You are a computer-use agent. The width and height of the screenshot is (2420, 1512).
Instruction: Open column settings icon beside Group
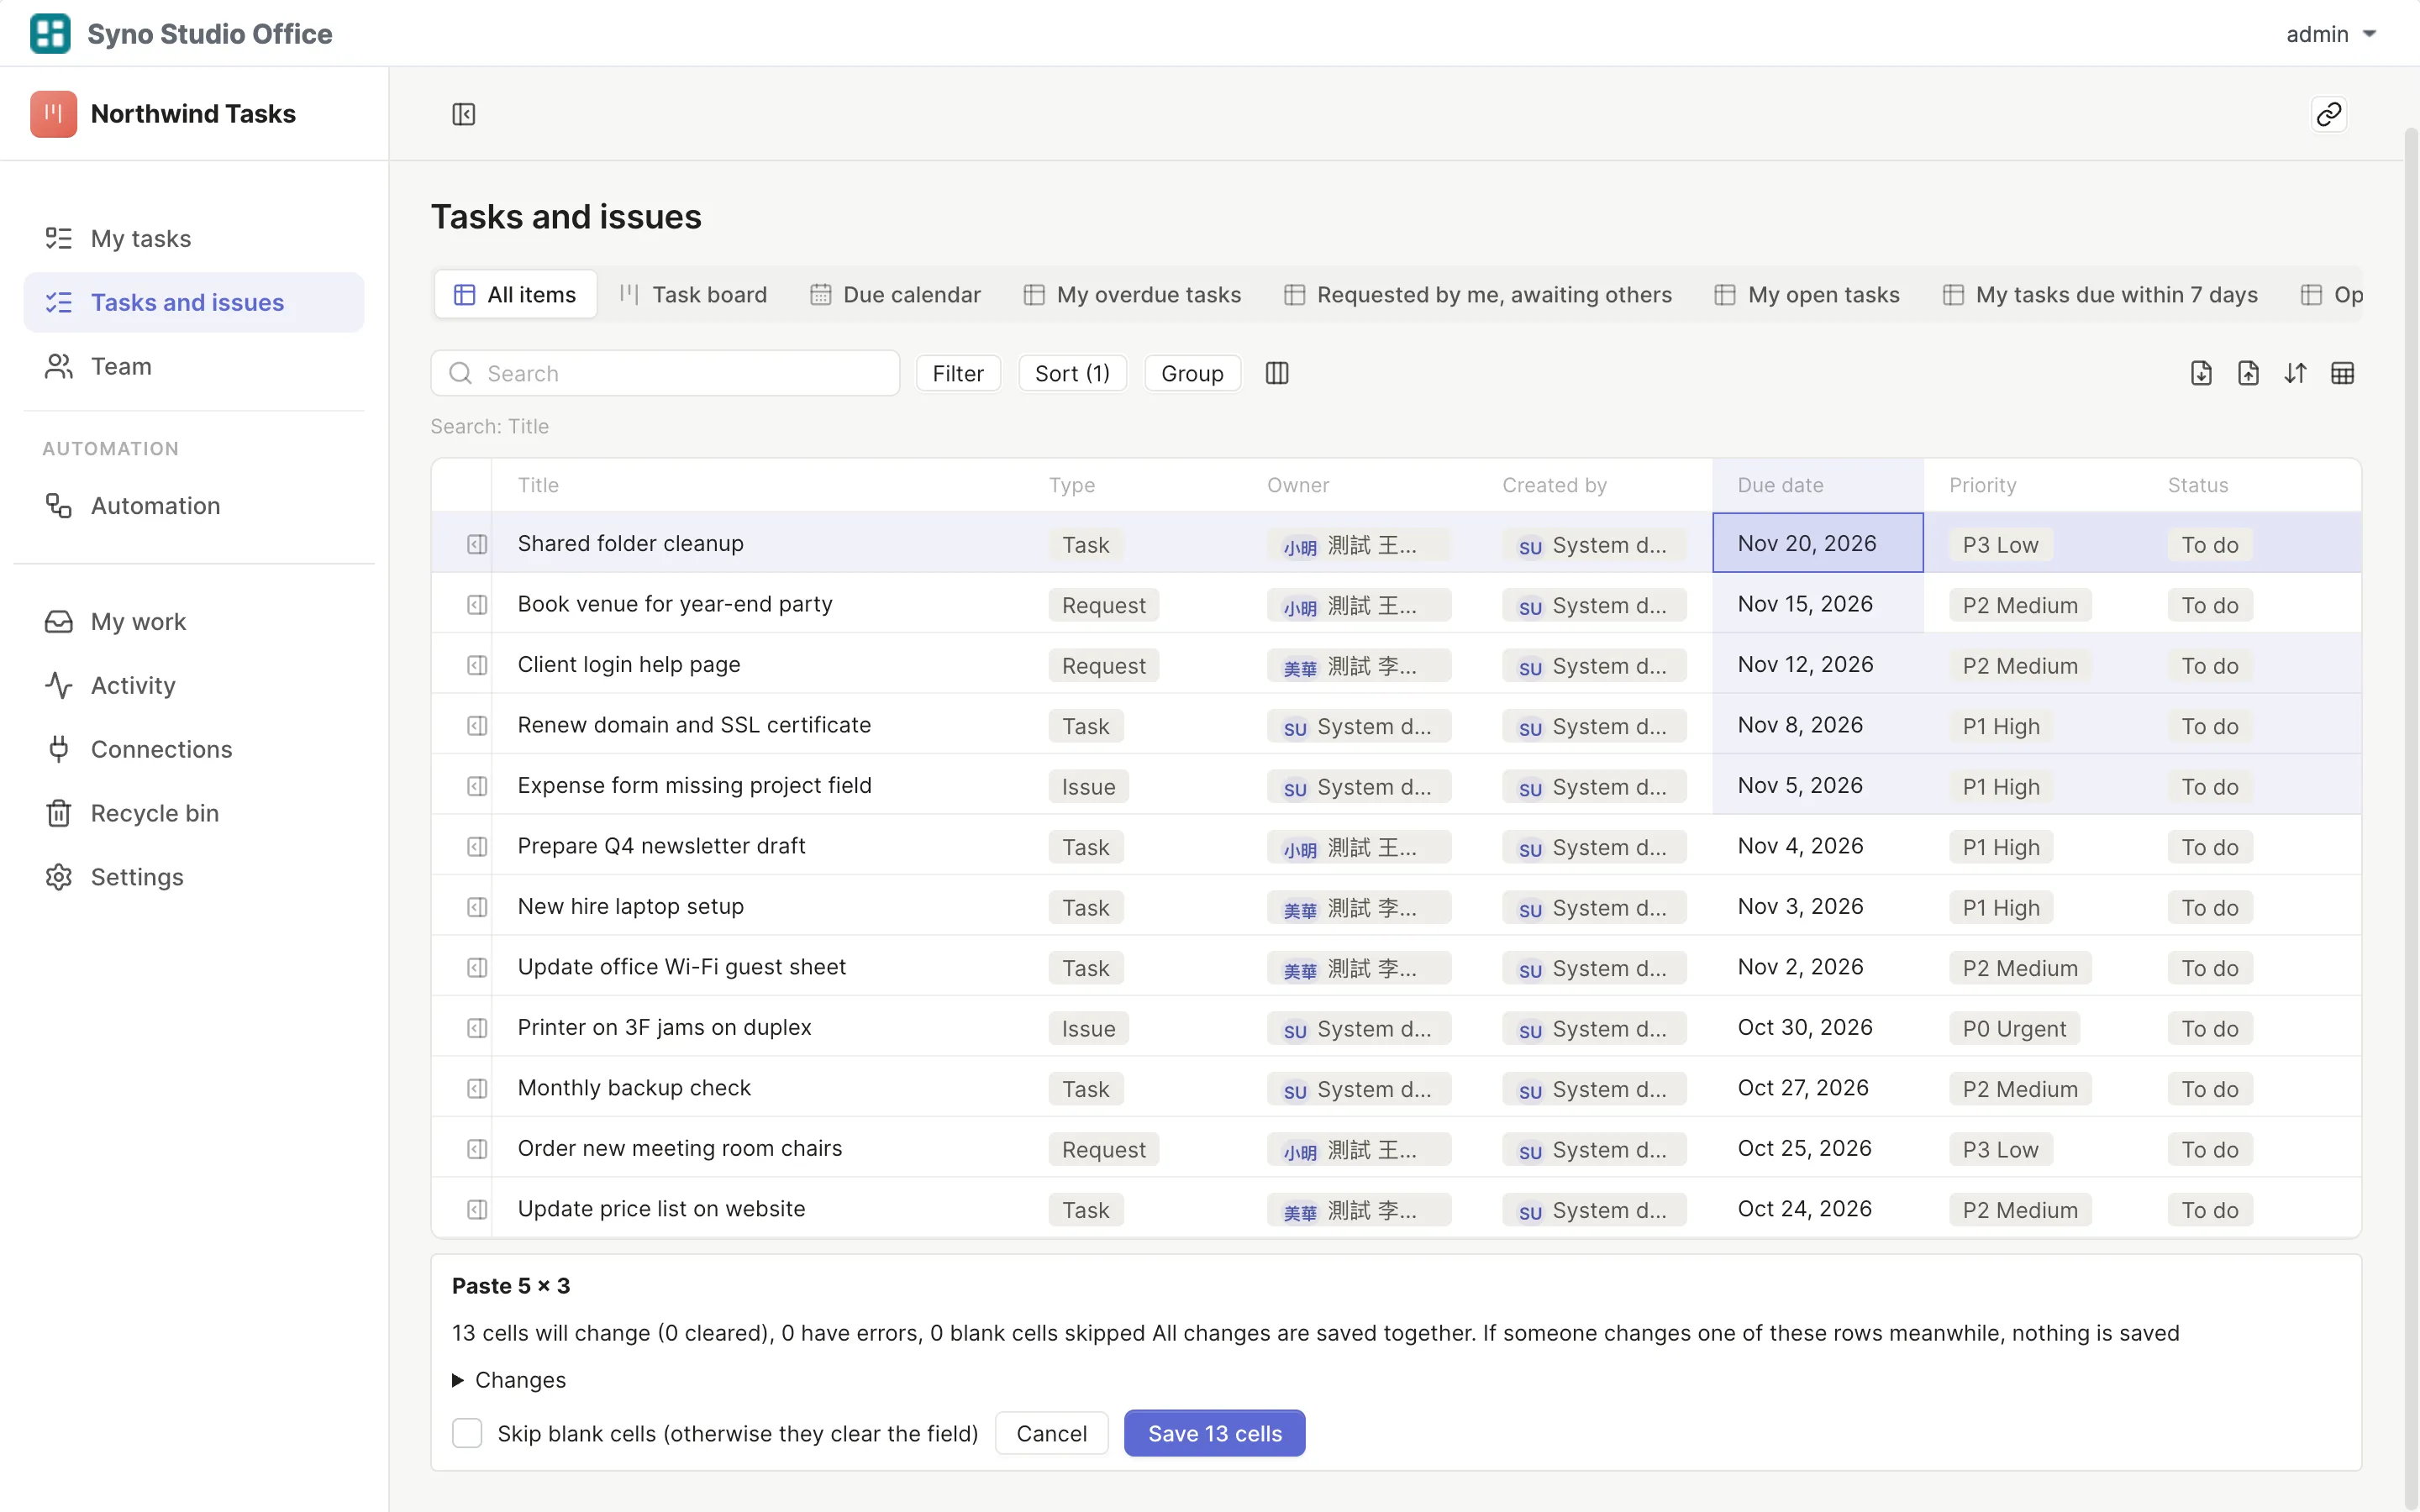coord(1277,373)
